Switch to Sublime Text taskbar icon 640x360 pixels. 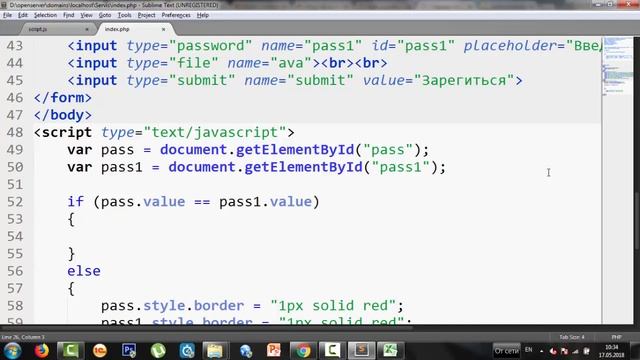point(361,351)
